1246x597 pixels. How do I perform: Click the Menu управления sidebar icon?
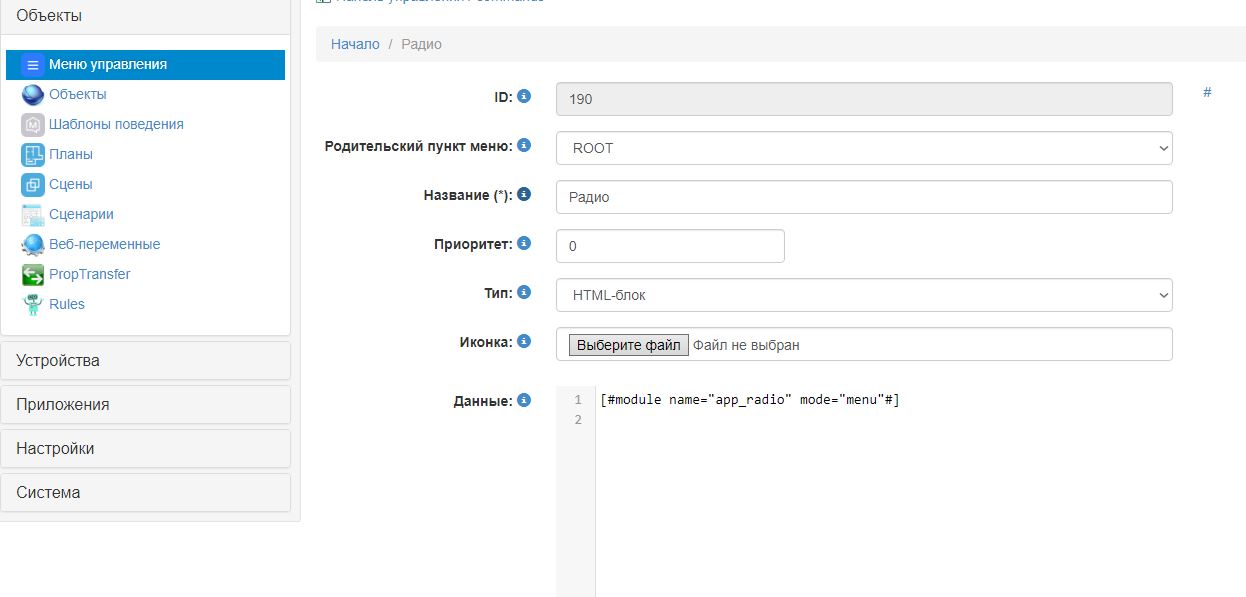[x=33, y=65]
